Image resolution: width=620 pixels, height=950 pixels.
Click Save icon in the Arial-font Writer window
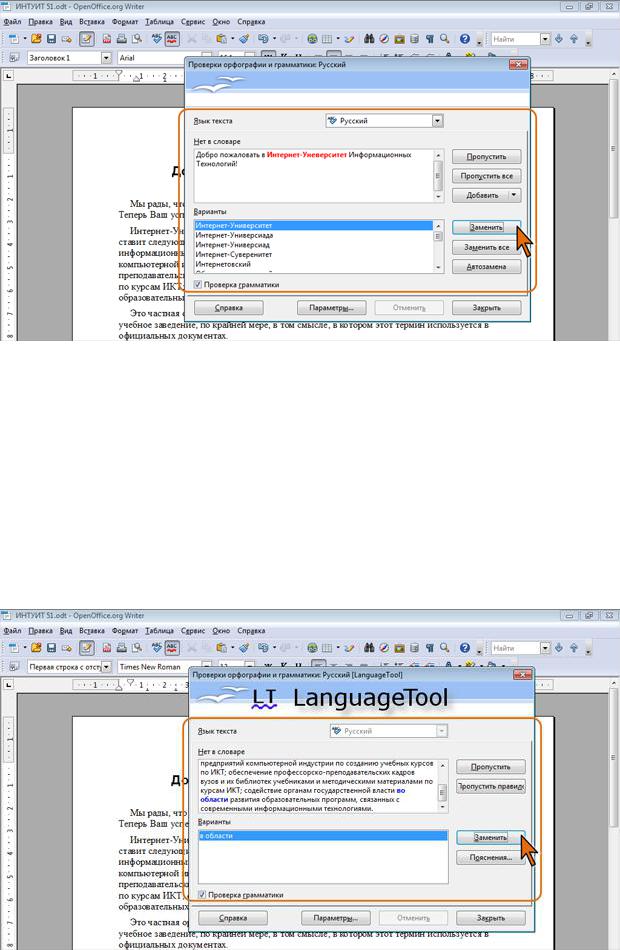(52, 39)
